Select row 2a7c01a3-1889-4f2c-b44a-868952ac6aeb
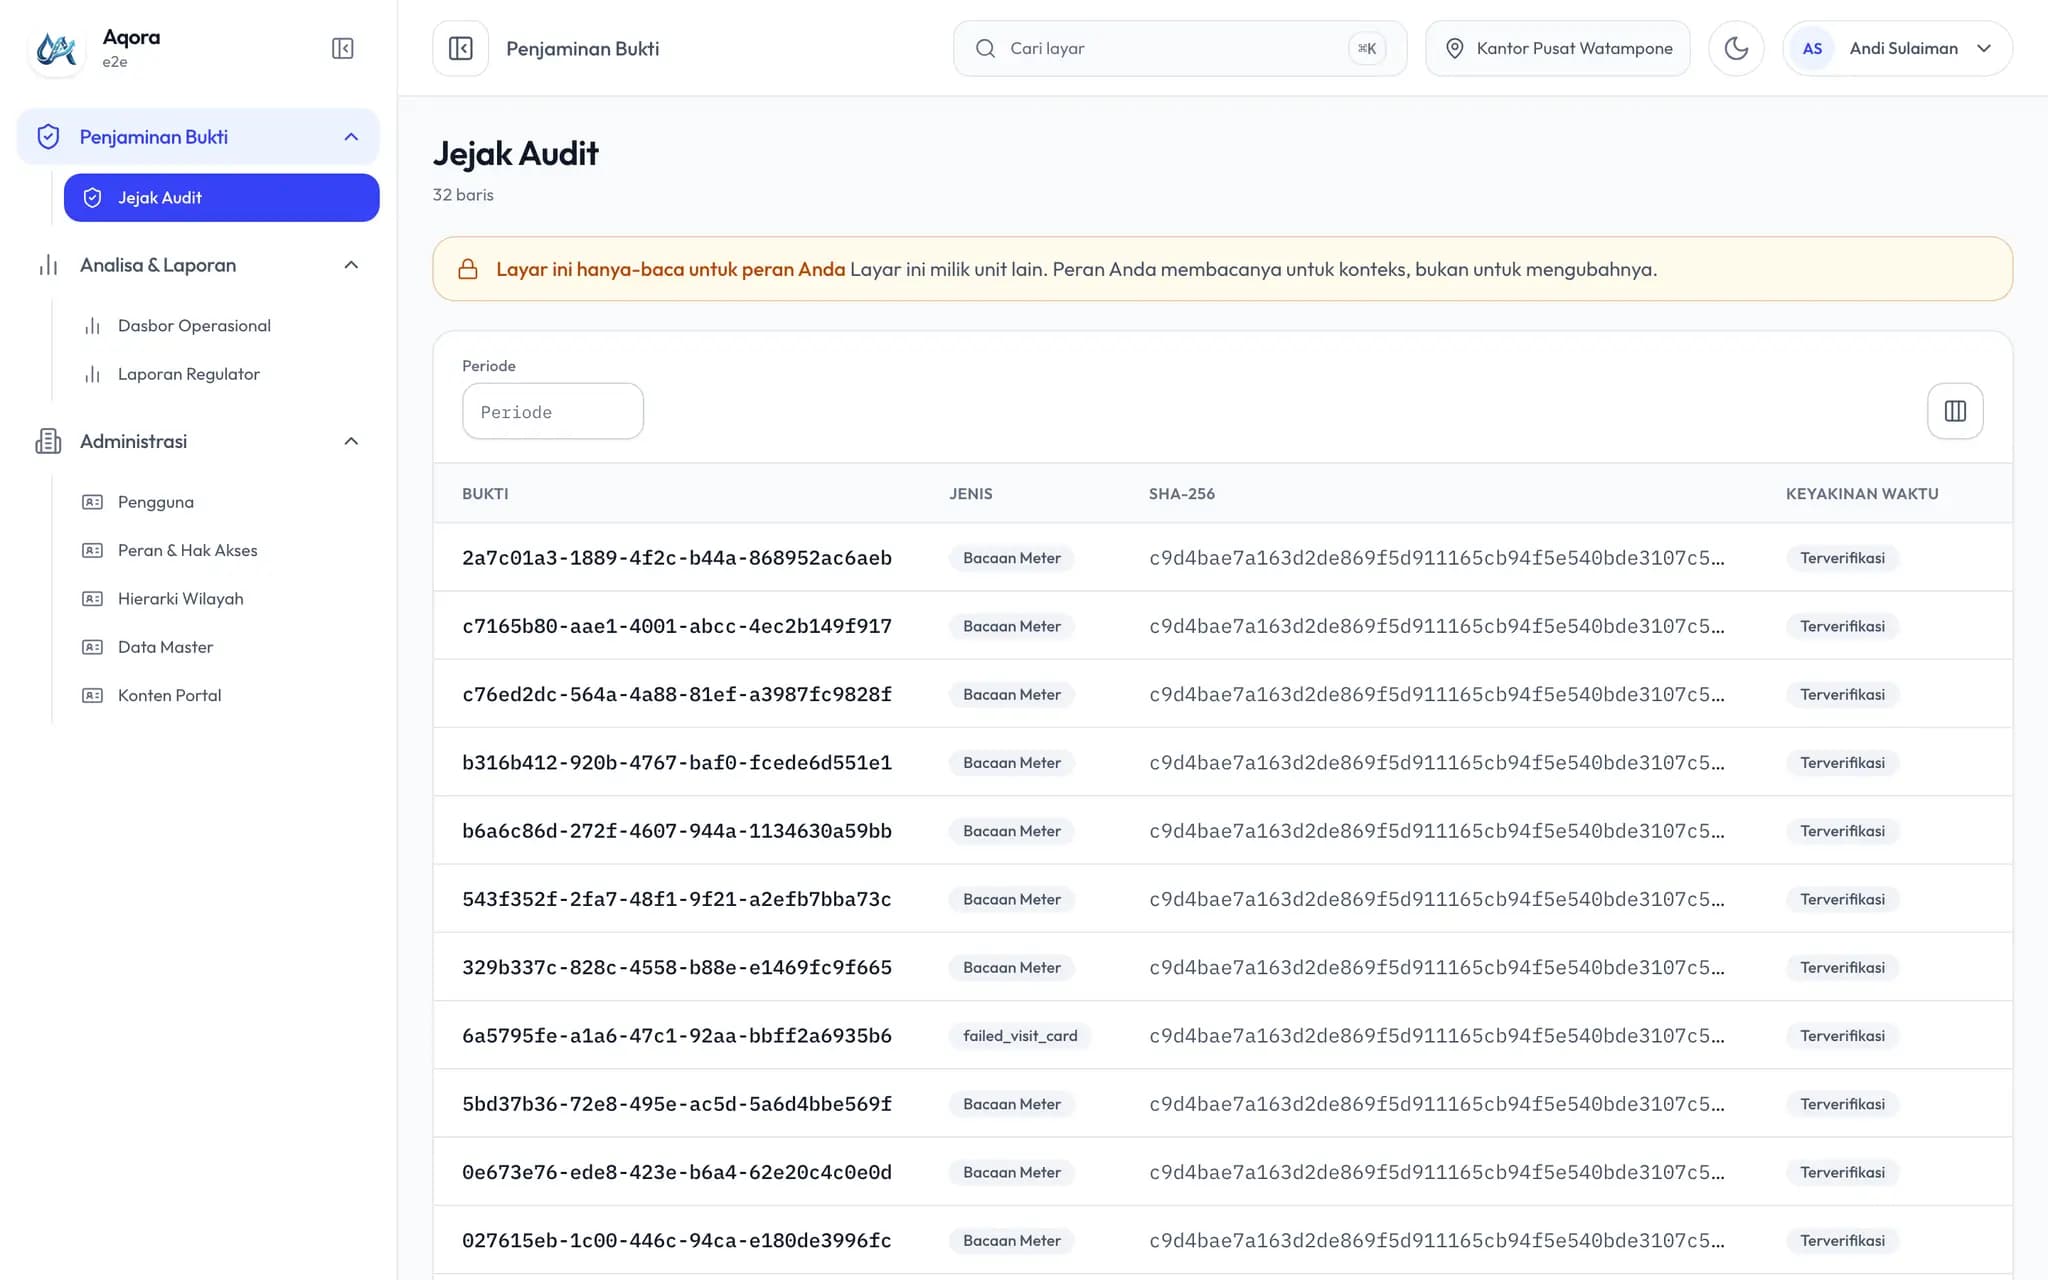The image size is (2048, 1280). pos(1222,558)
